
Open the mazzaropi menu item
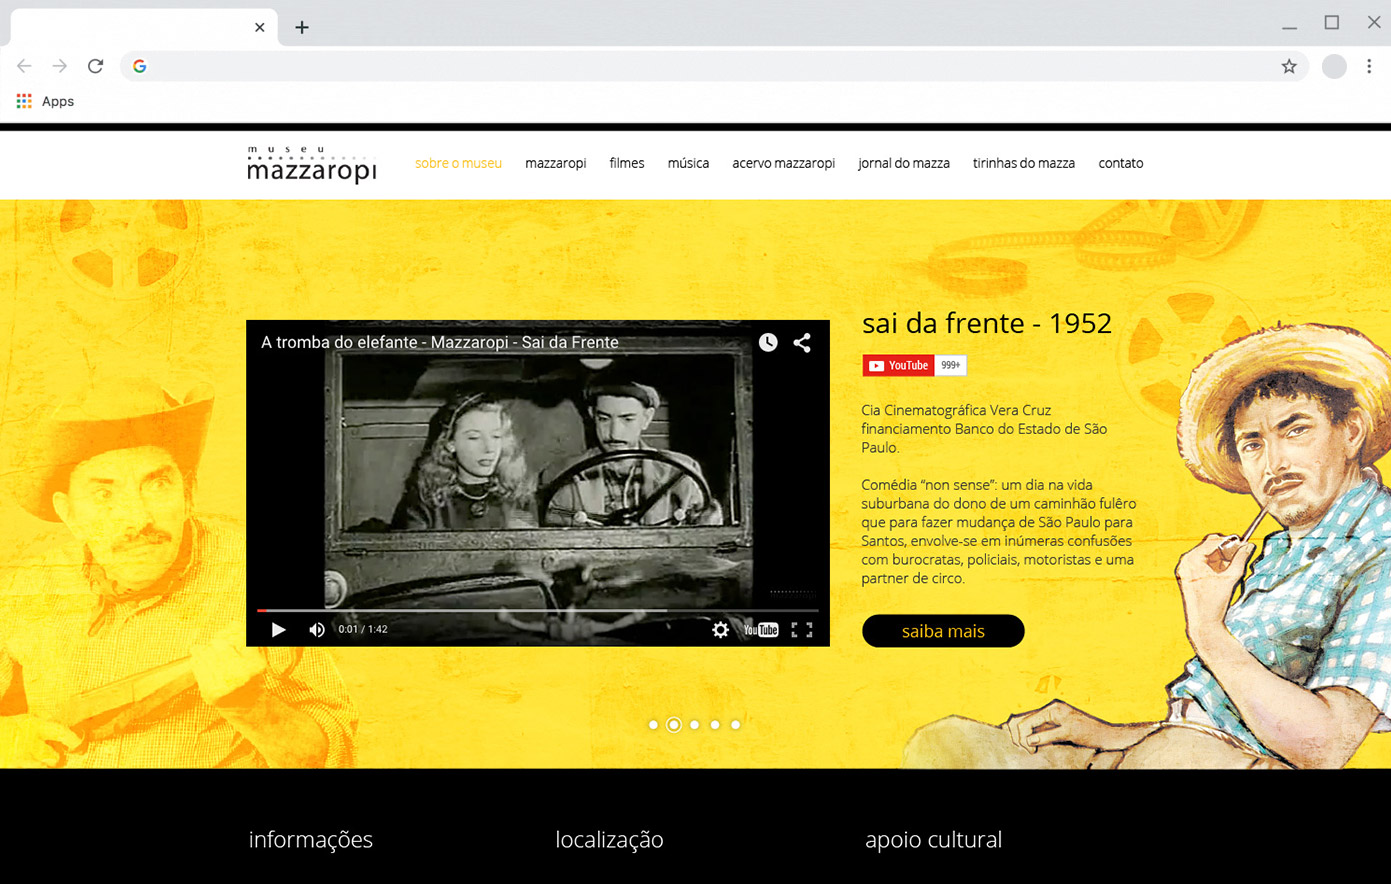click(x=555, y=163)
